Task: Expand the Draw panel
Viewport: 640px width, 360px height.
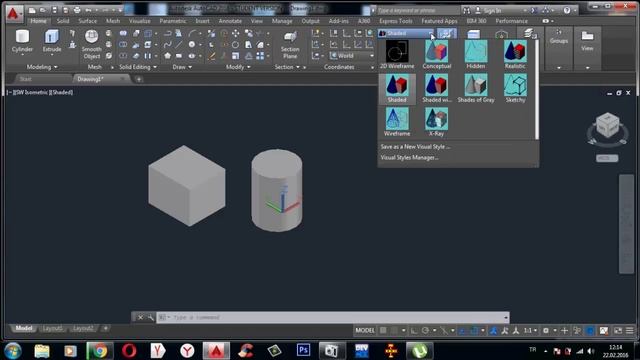Action: click(182, 67)
